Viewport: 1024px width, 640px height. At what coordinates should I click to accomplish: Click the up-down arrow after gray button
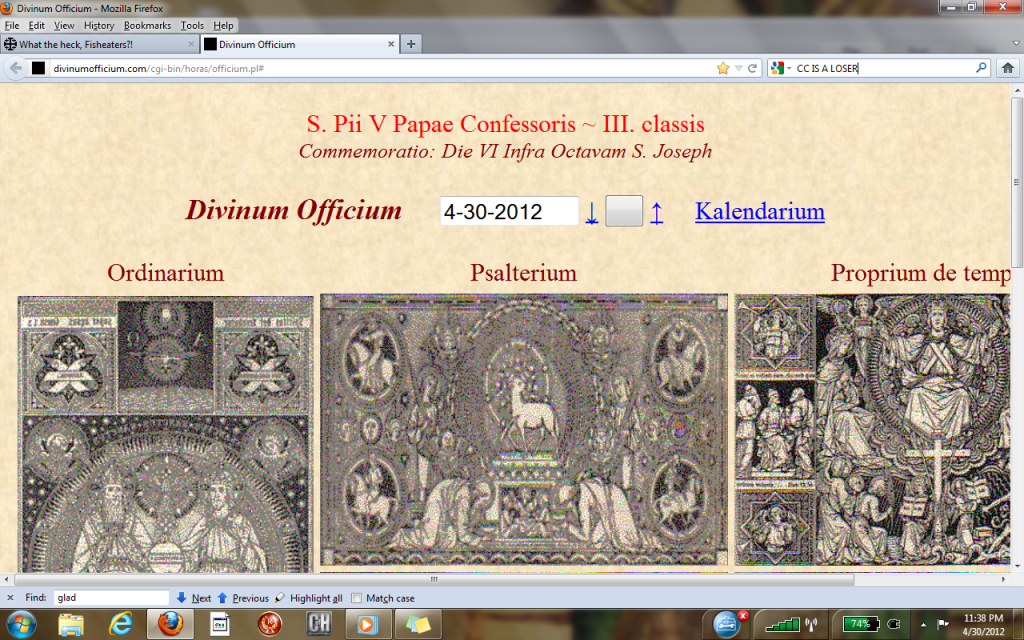(x=656, y=213)
